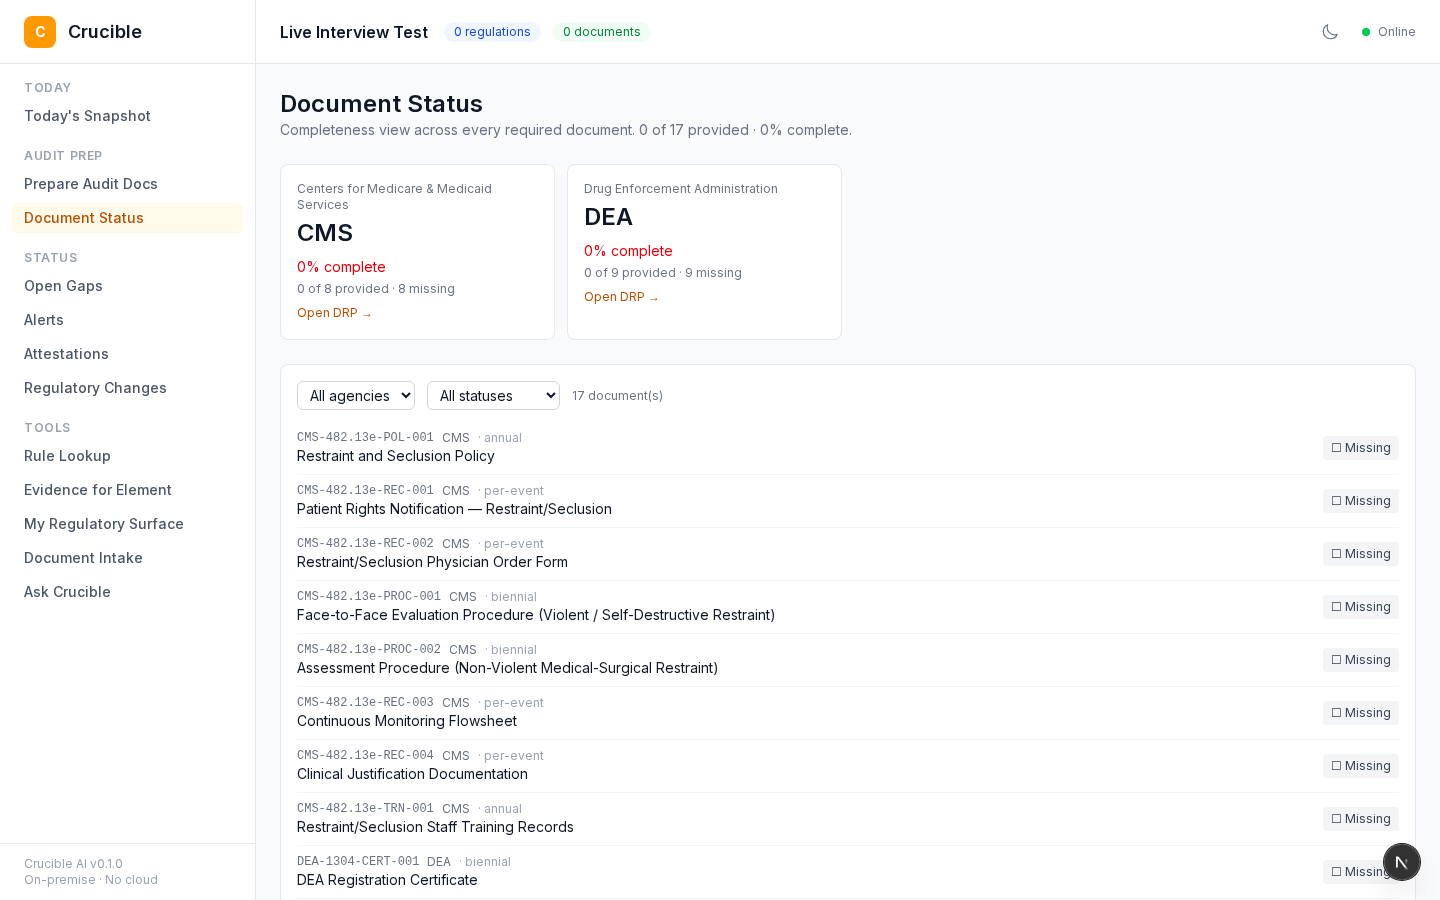This screenshot has height=900, width=1440.
Task: Toggle dark mode with the moon icon
Action: pyautogui.click(x=1330, y=31)
